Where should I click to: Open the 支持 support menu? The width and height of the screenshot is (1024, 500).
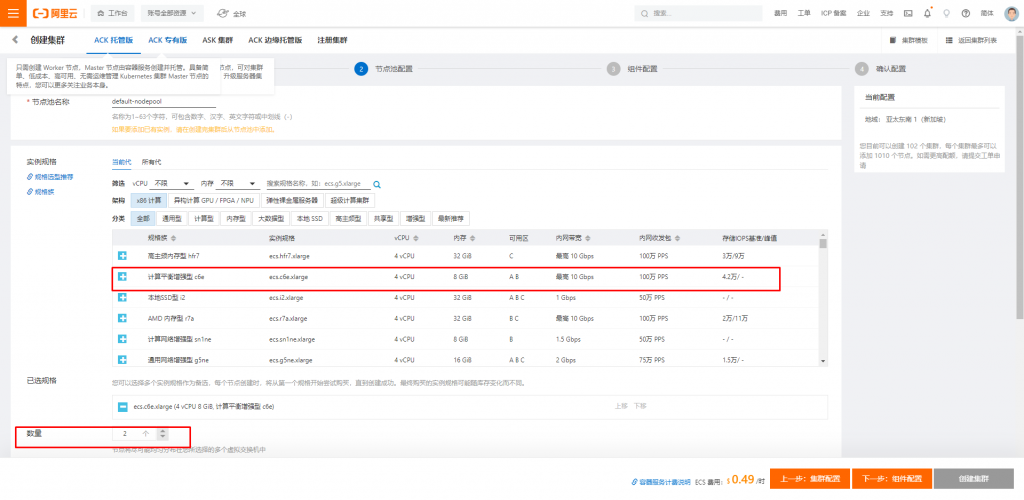[886, 13]
